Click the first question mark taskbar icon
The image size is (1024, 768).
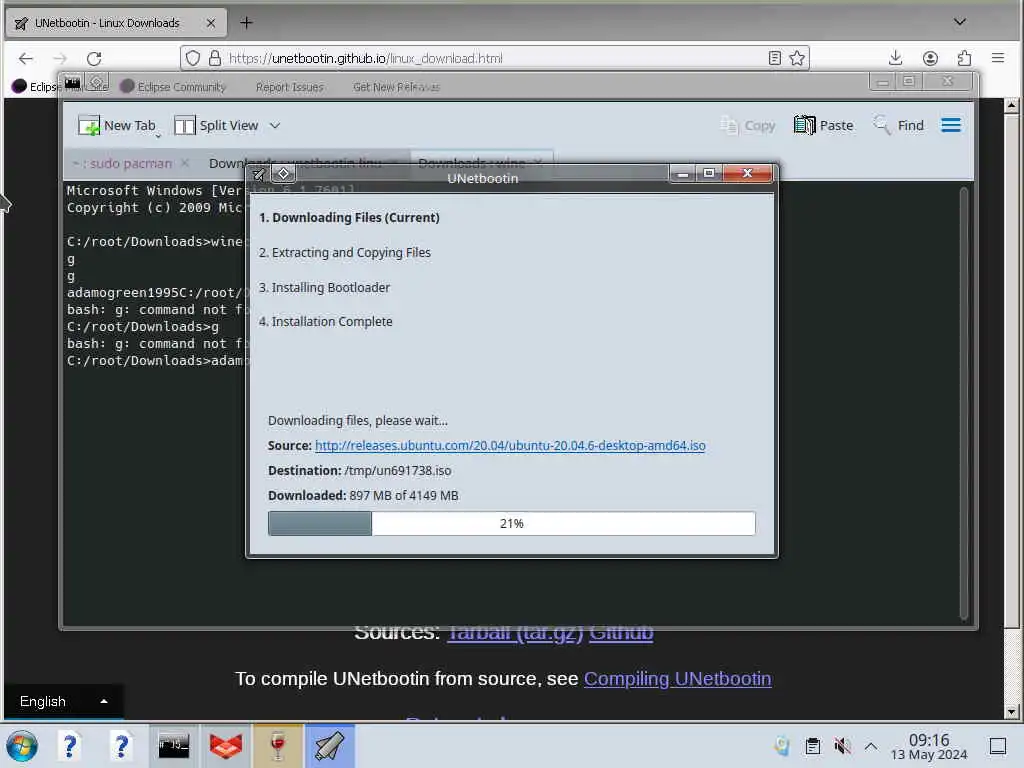(69, 746)
